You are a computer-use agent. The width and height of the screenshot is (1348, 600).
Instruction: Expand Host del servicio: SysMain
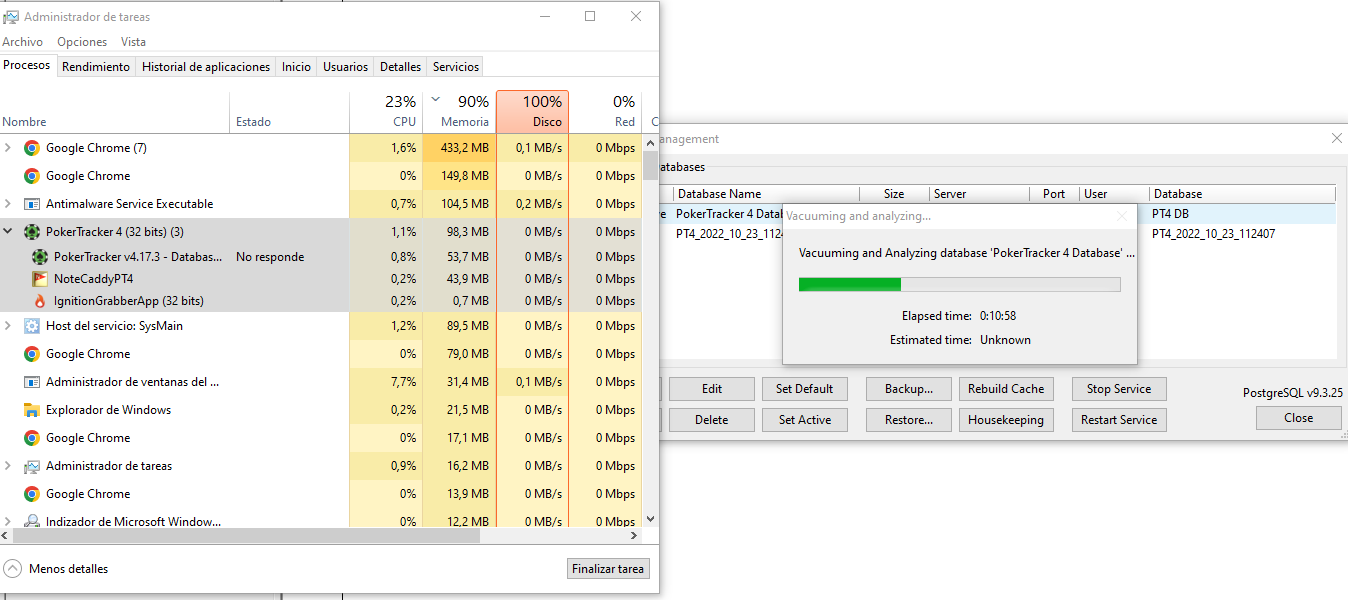coord(9,326)
